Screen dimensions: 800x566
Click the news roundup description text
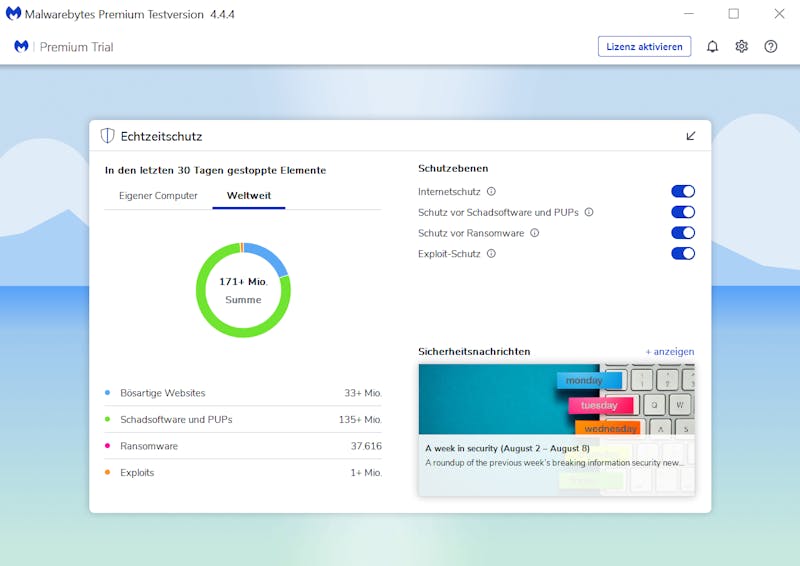(x=555, y=463)
